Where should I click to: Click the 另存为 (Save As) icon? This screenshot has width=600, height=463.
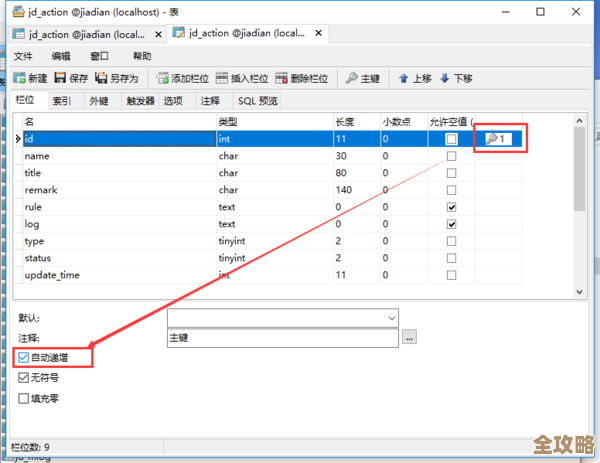pyautogui.click(x=101, y=78)
